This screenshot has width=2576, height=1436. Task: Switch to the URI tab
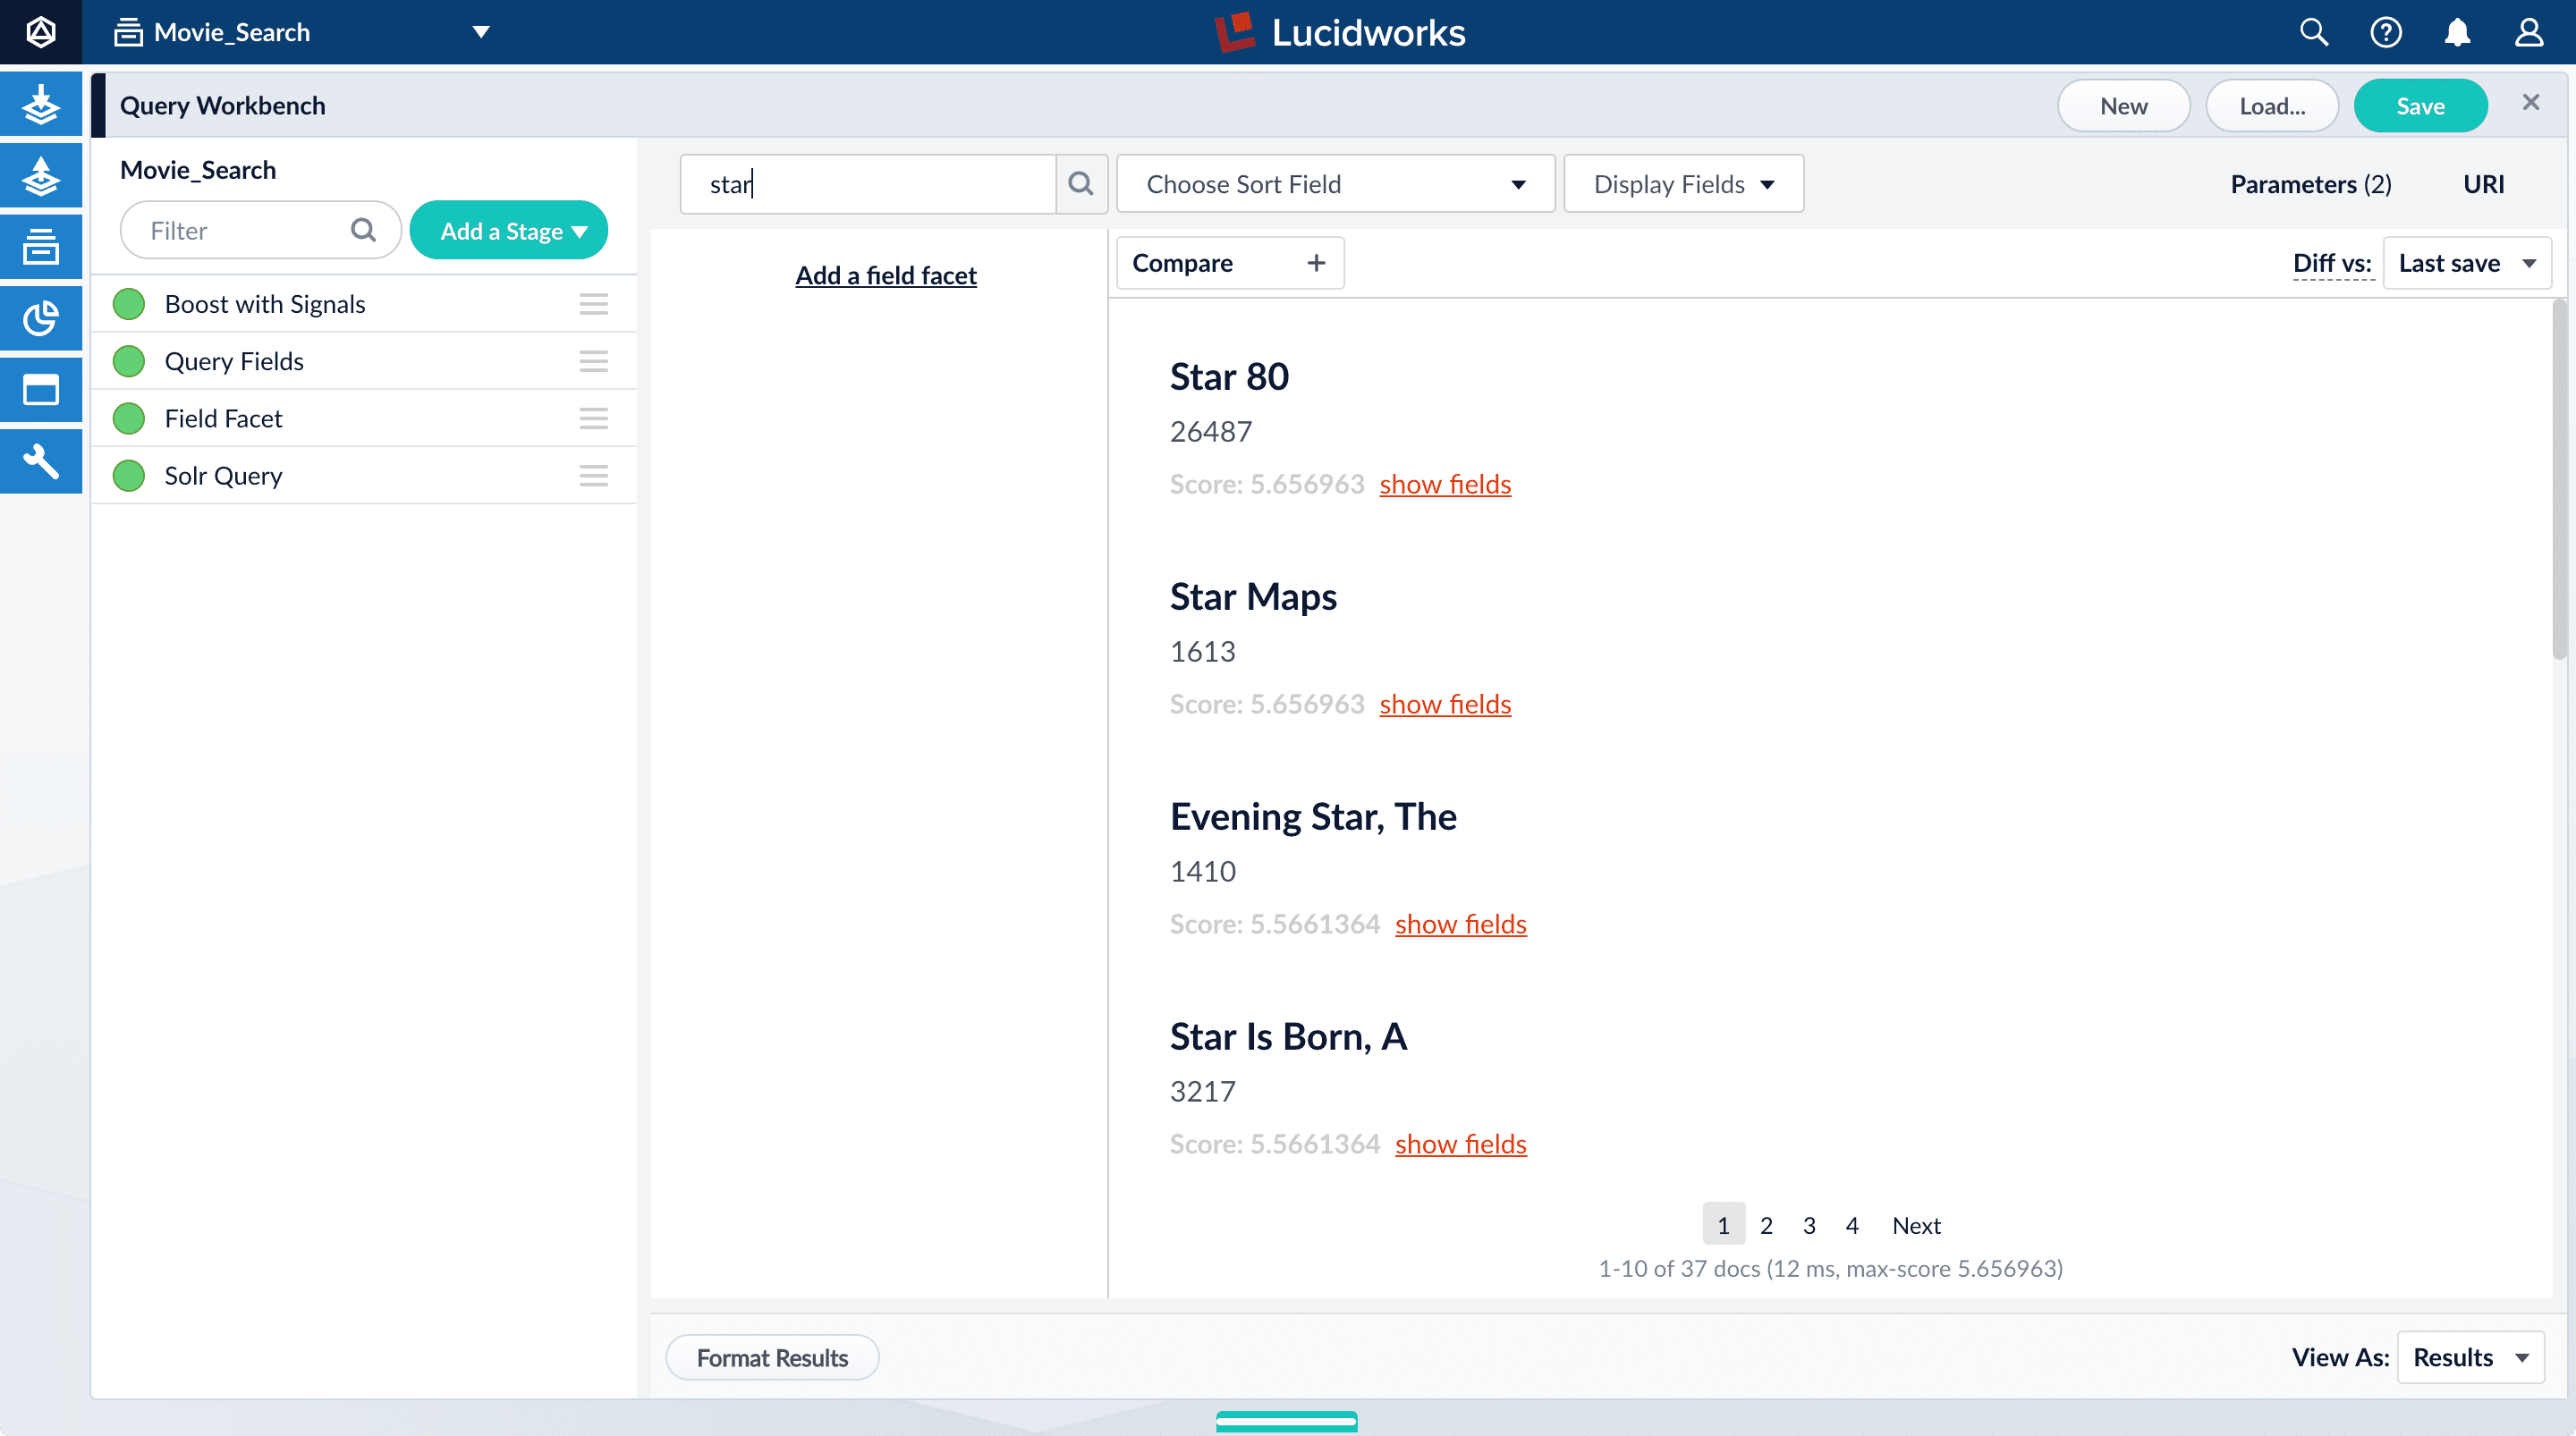[2483, 184]
